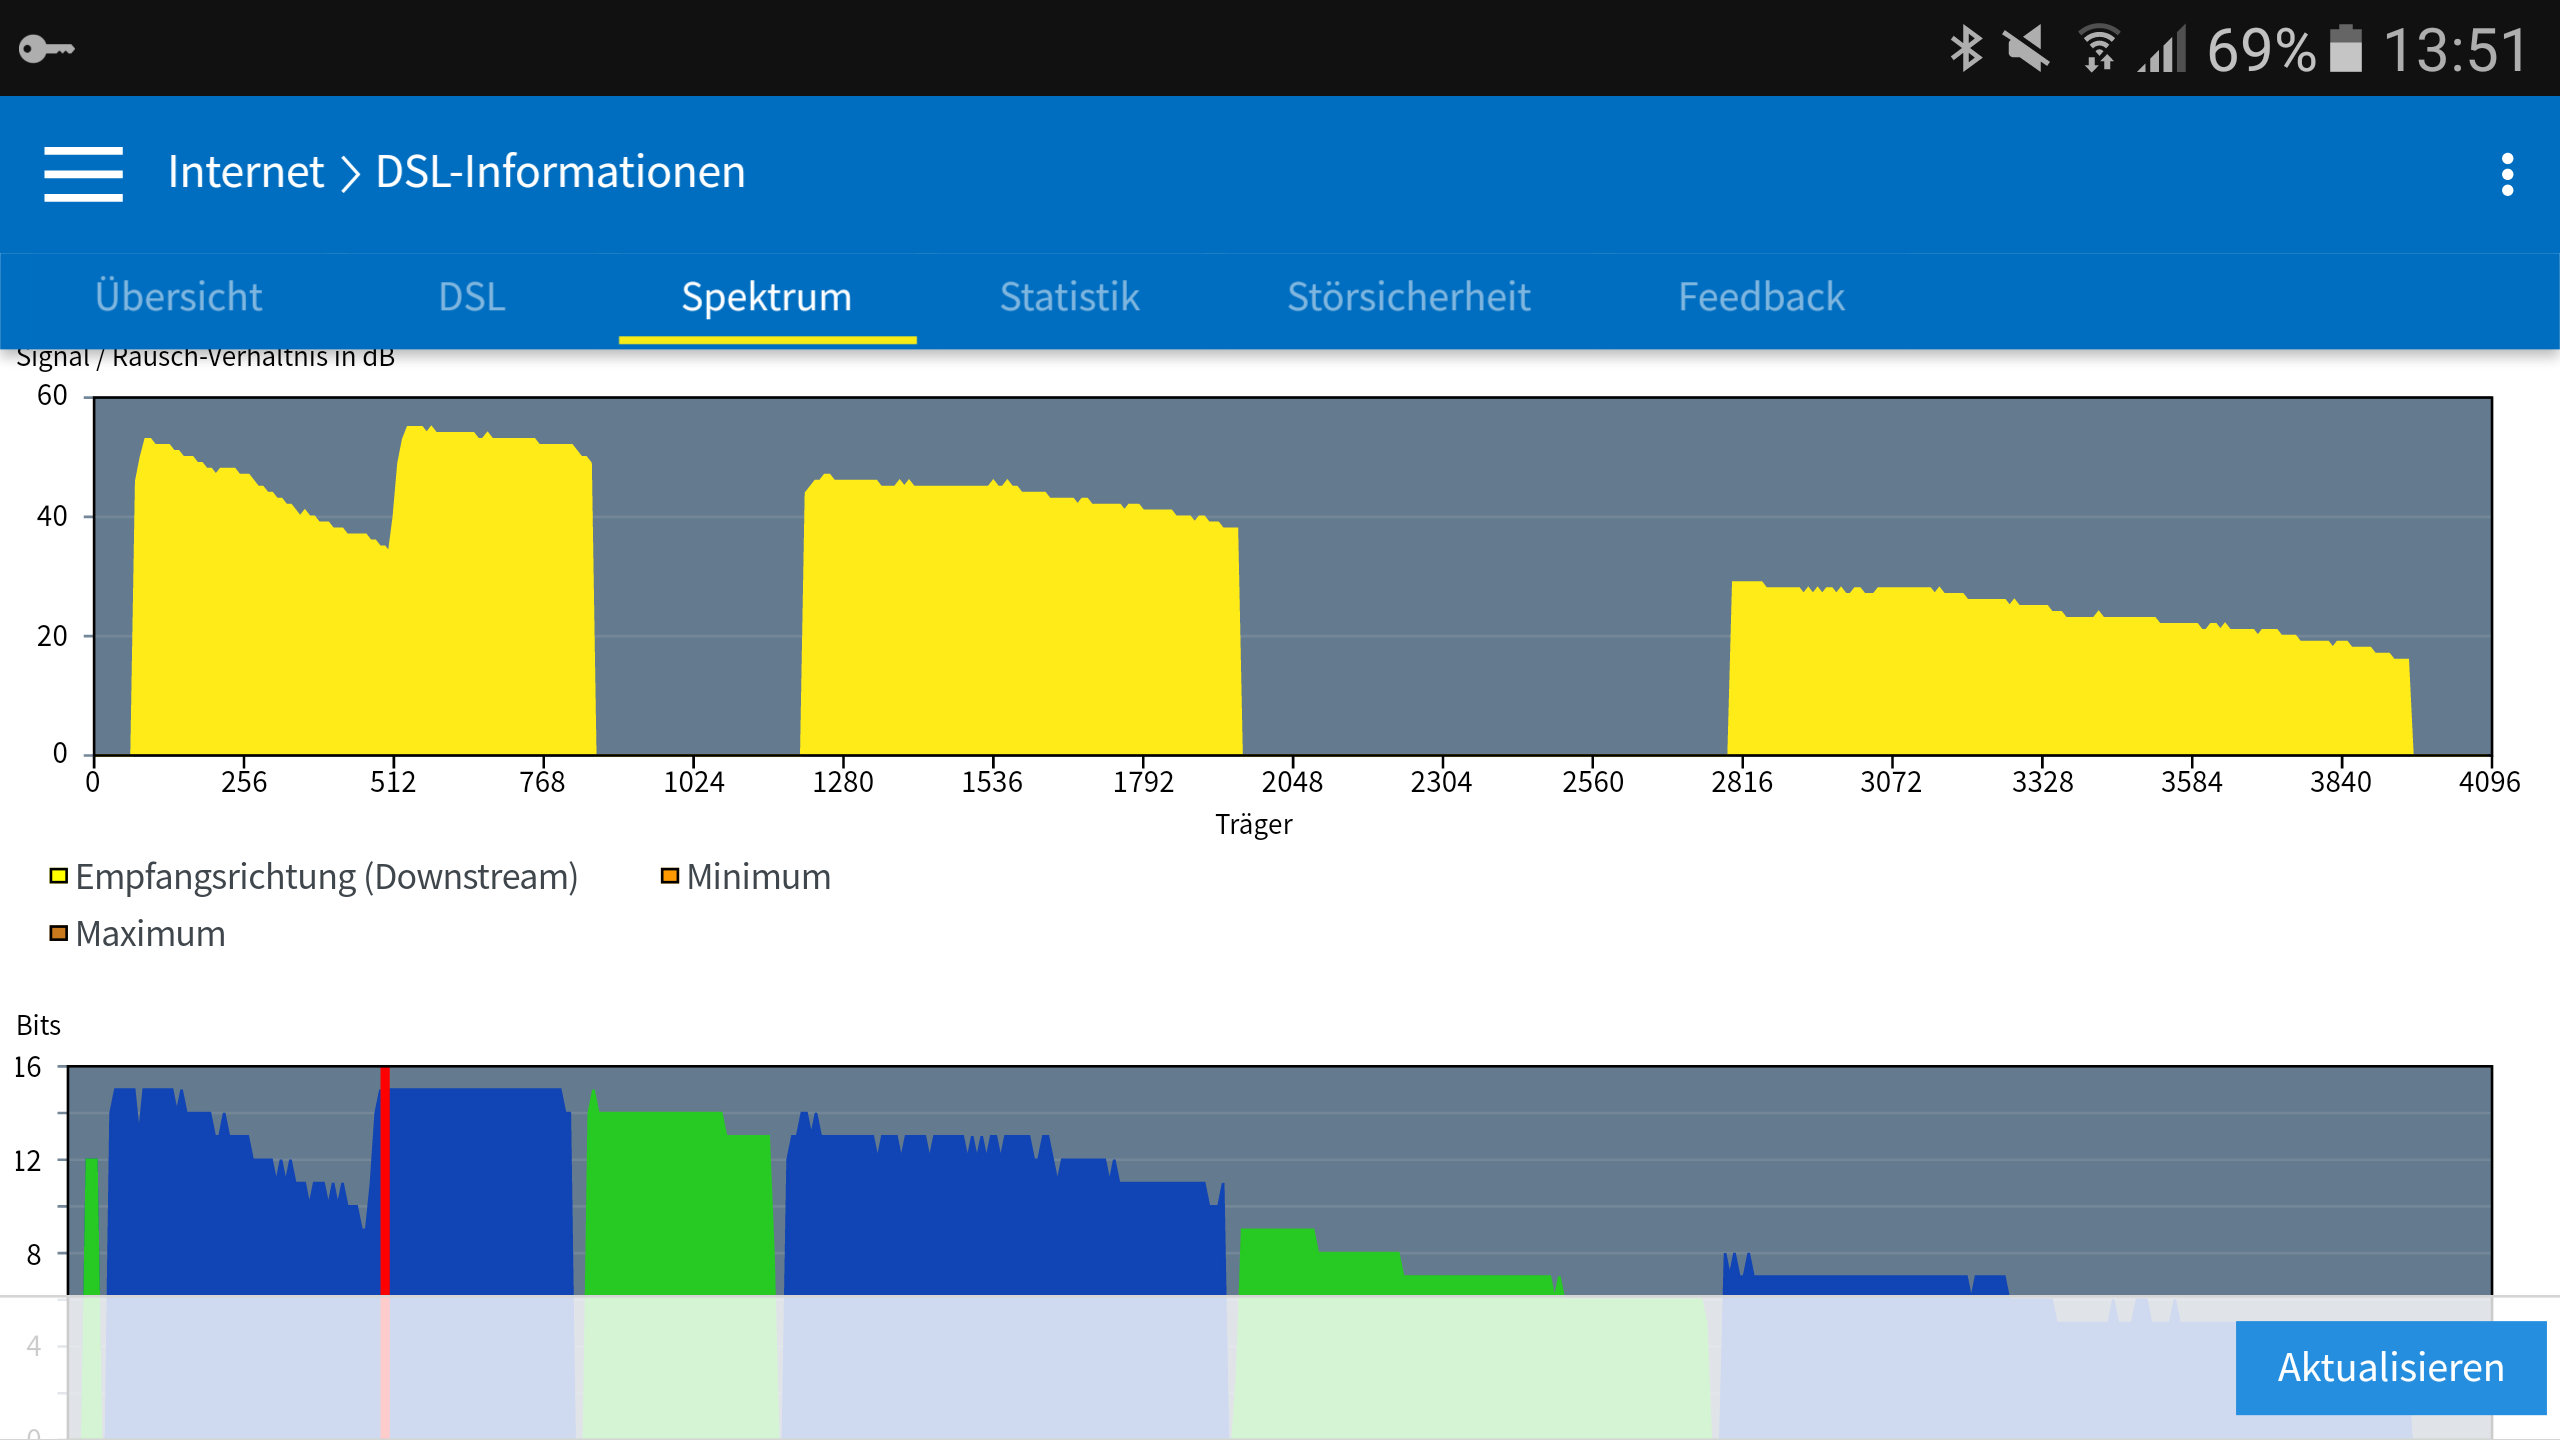Tap the VPN key status icon
Viewport: 2560px width, 1440px height.
click(46, 48)
